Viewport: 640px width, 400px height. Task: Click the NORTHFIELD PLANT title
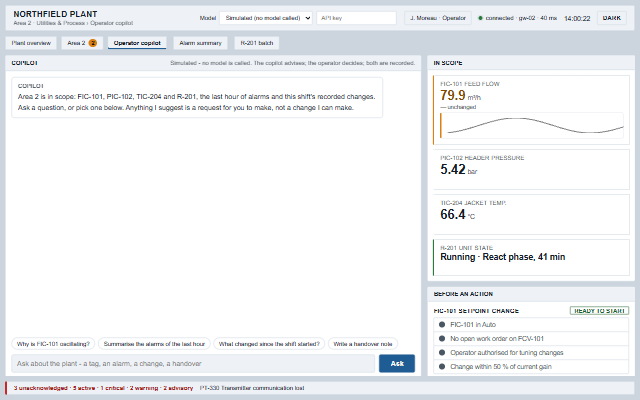56,14
